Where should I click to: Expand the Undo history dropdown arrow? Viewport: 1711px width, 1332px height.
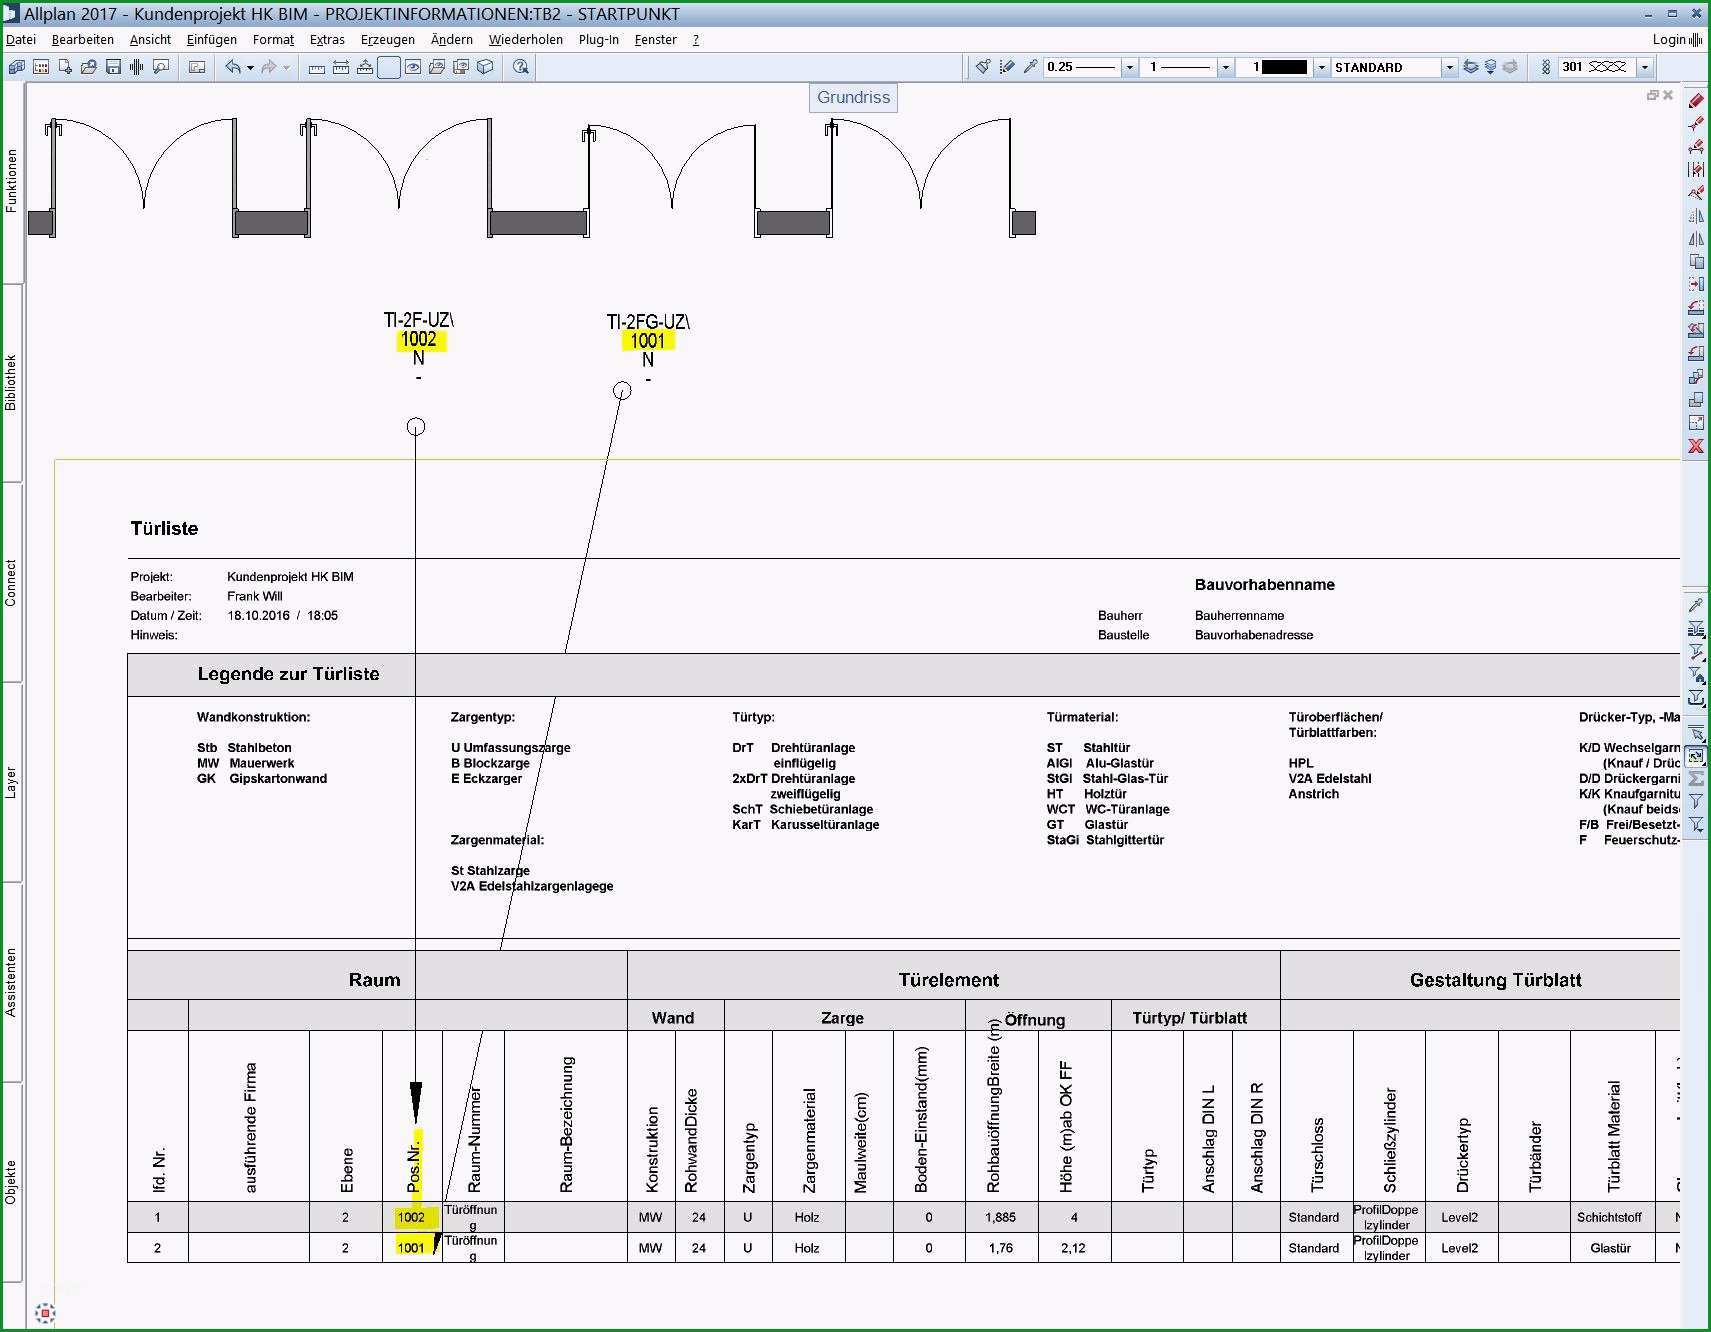[x=250, y=67]
